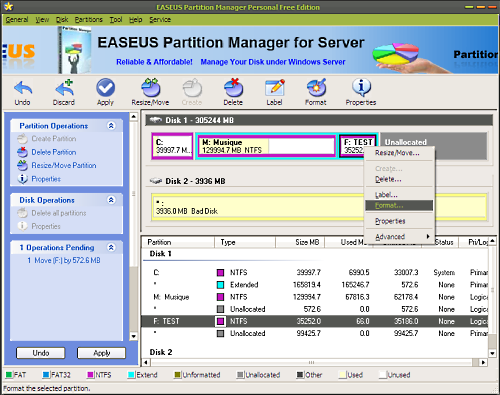Click the Format toolbar icon
This screenshot has width=500, height=395.
316,88
